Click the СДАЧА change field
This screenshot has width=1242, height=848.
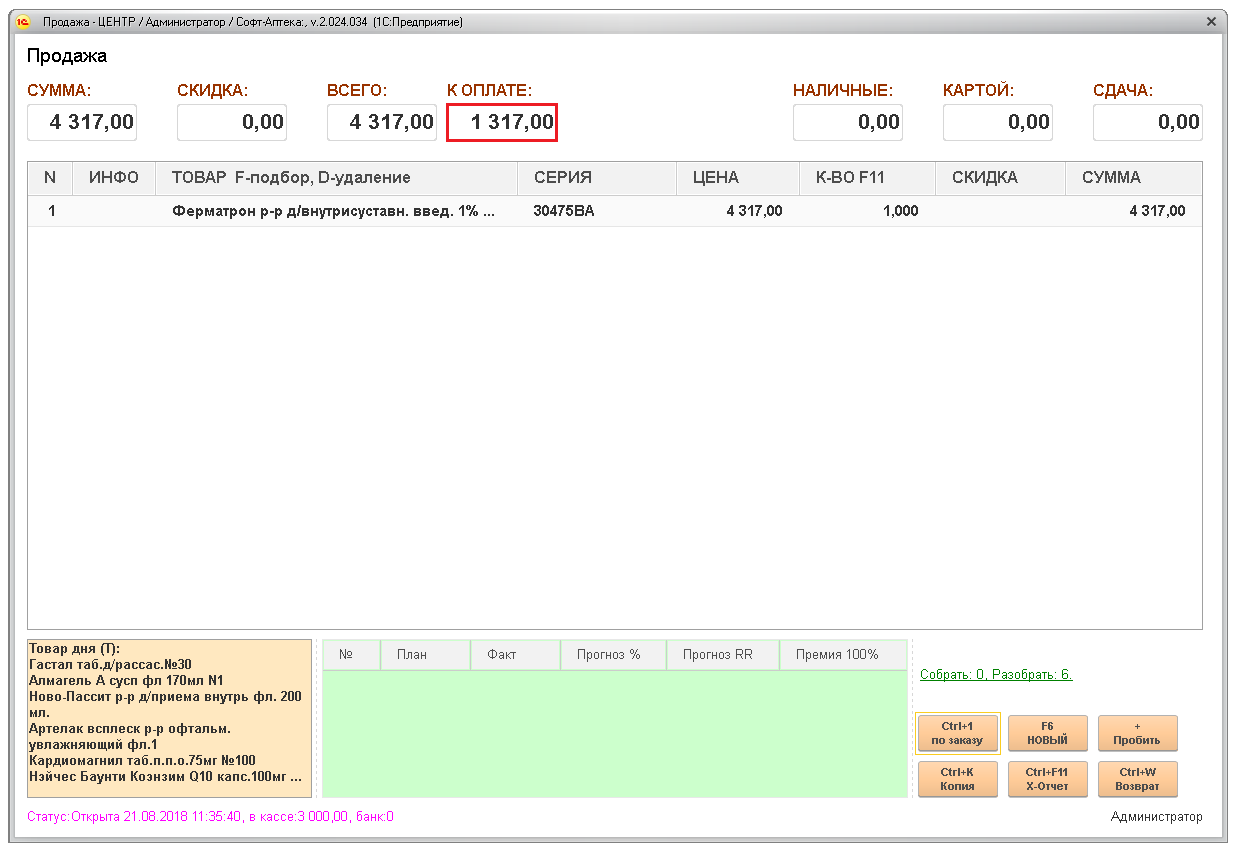tap(1148, 123)
